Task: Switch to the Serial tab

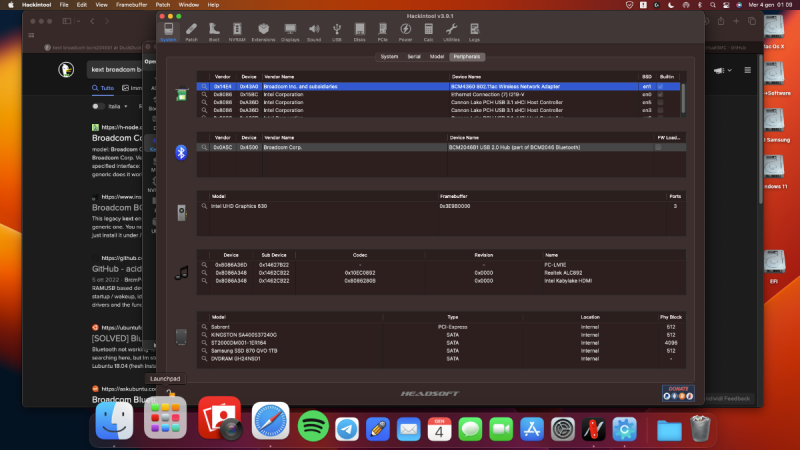Action: point(414,57)
